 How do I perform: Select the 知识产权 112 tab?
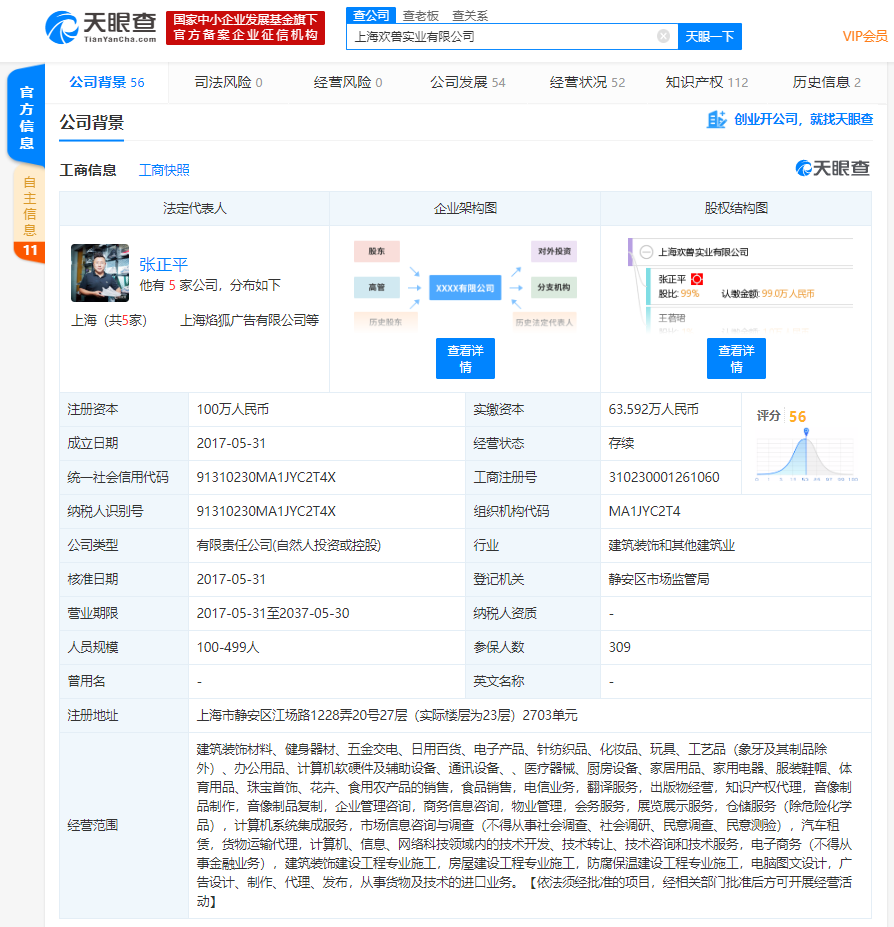[x=707, y=82]
